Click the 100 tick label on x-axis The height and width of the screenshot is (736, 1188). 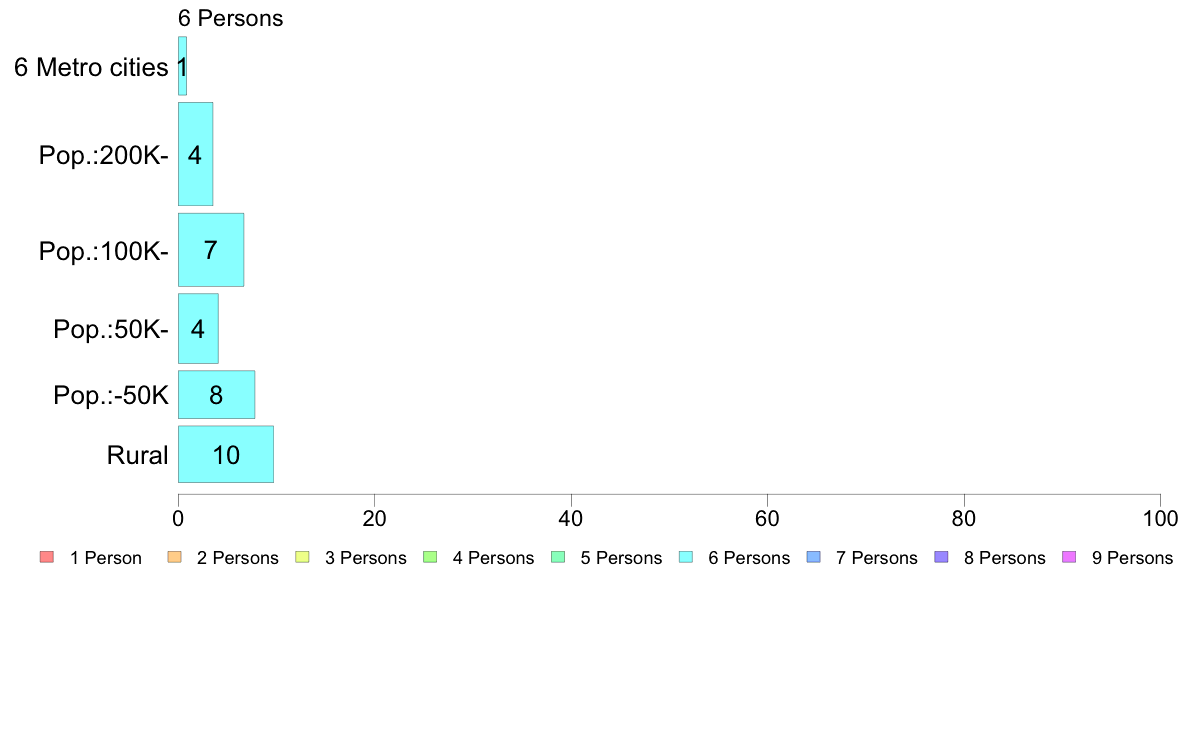coord(1160,518)
